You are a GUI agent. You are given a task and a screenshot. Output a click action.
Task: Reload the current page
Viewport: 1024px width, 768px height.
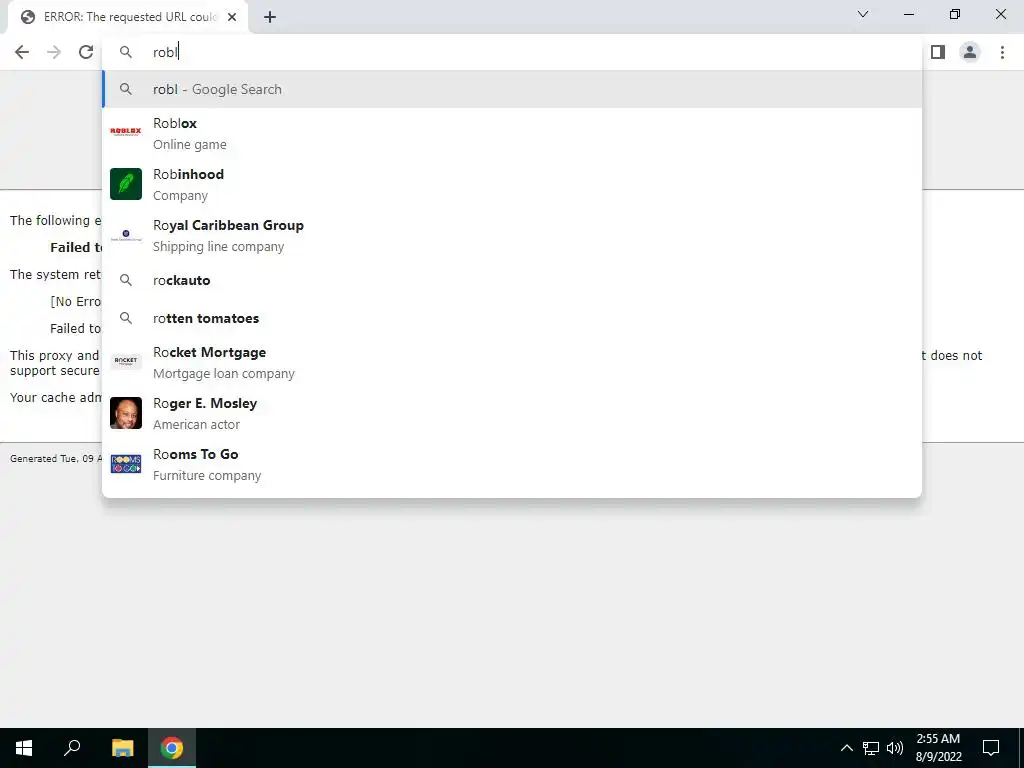(86, 52)
